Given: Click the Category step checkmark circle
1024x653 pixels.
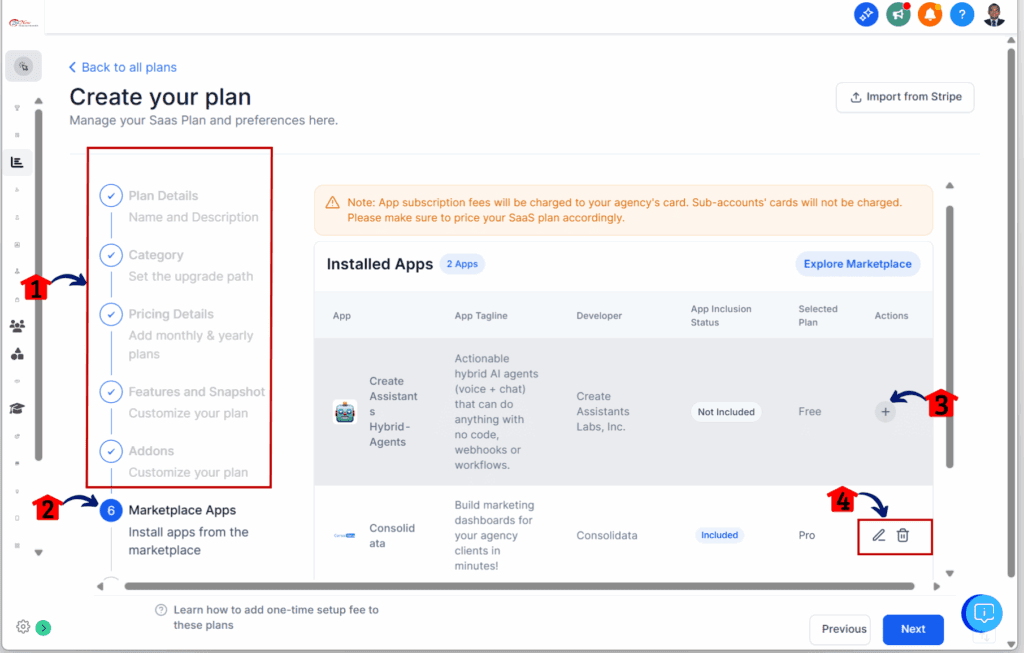Looking at the screenshot, I should pyautogui.click(x=111, y=255).
